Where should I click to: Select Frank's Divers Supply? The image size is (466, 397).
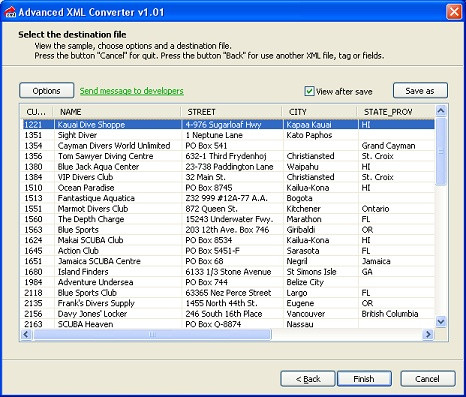click(x=228, y=303)
